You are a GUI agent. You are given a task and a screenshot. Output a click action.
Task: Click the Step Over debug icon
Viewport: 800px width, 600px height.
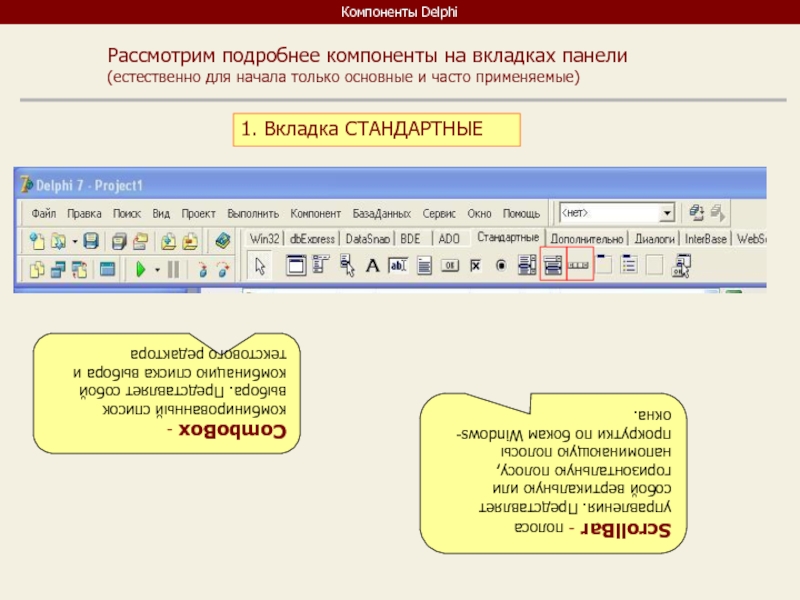coord(223,269)
